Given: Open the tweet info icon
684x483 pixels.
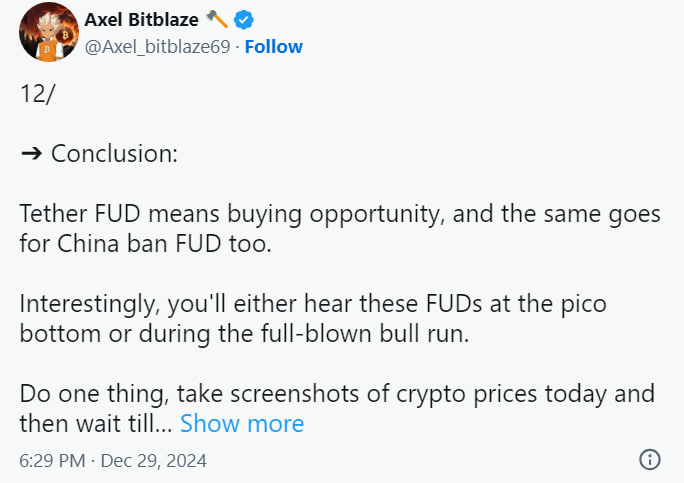Looking at the screenshot, I should (x=649, y=460).
